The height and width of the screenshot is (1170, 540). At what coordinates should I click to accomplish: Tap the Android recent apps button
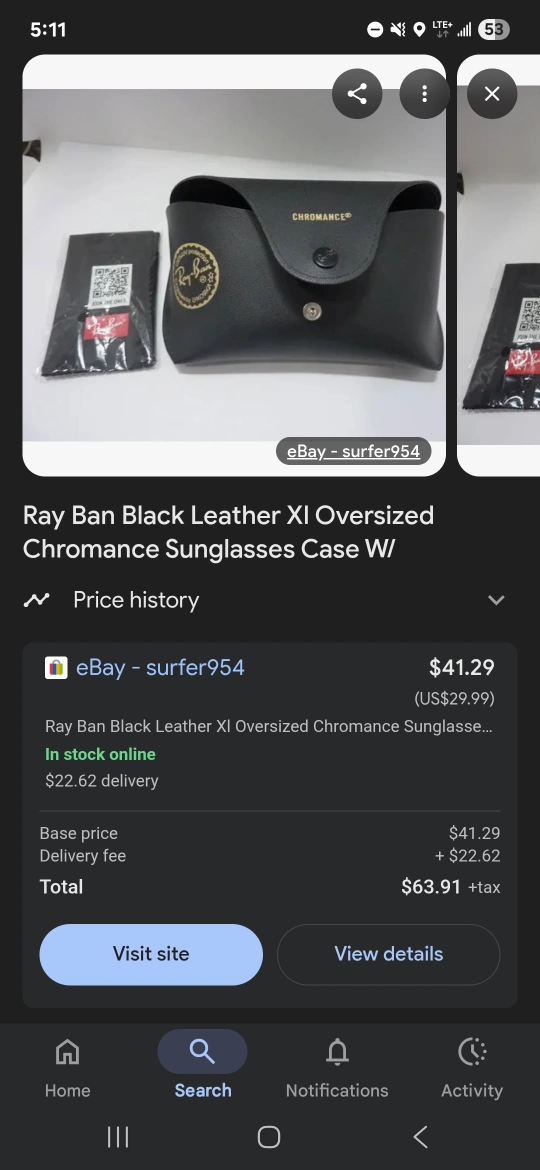(118, 1137)
